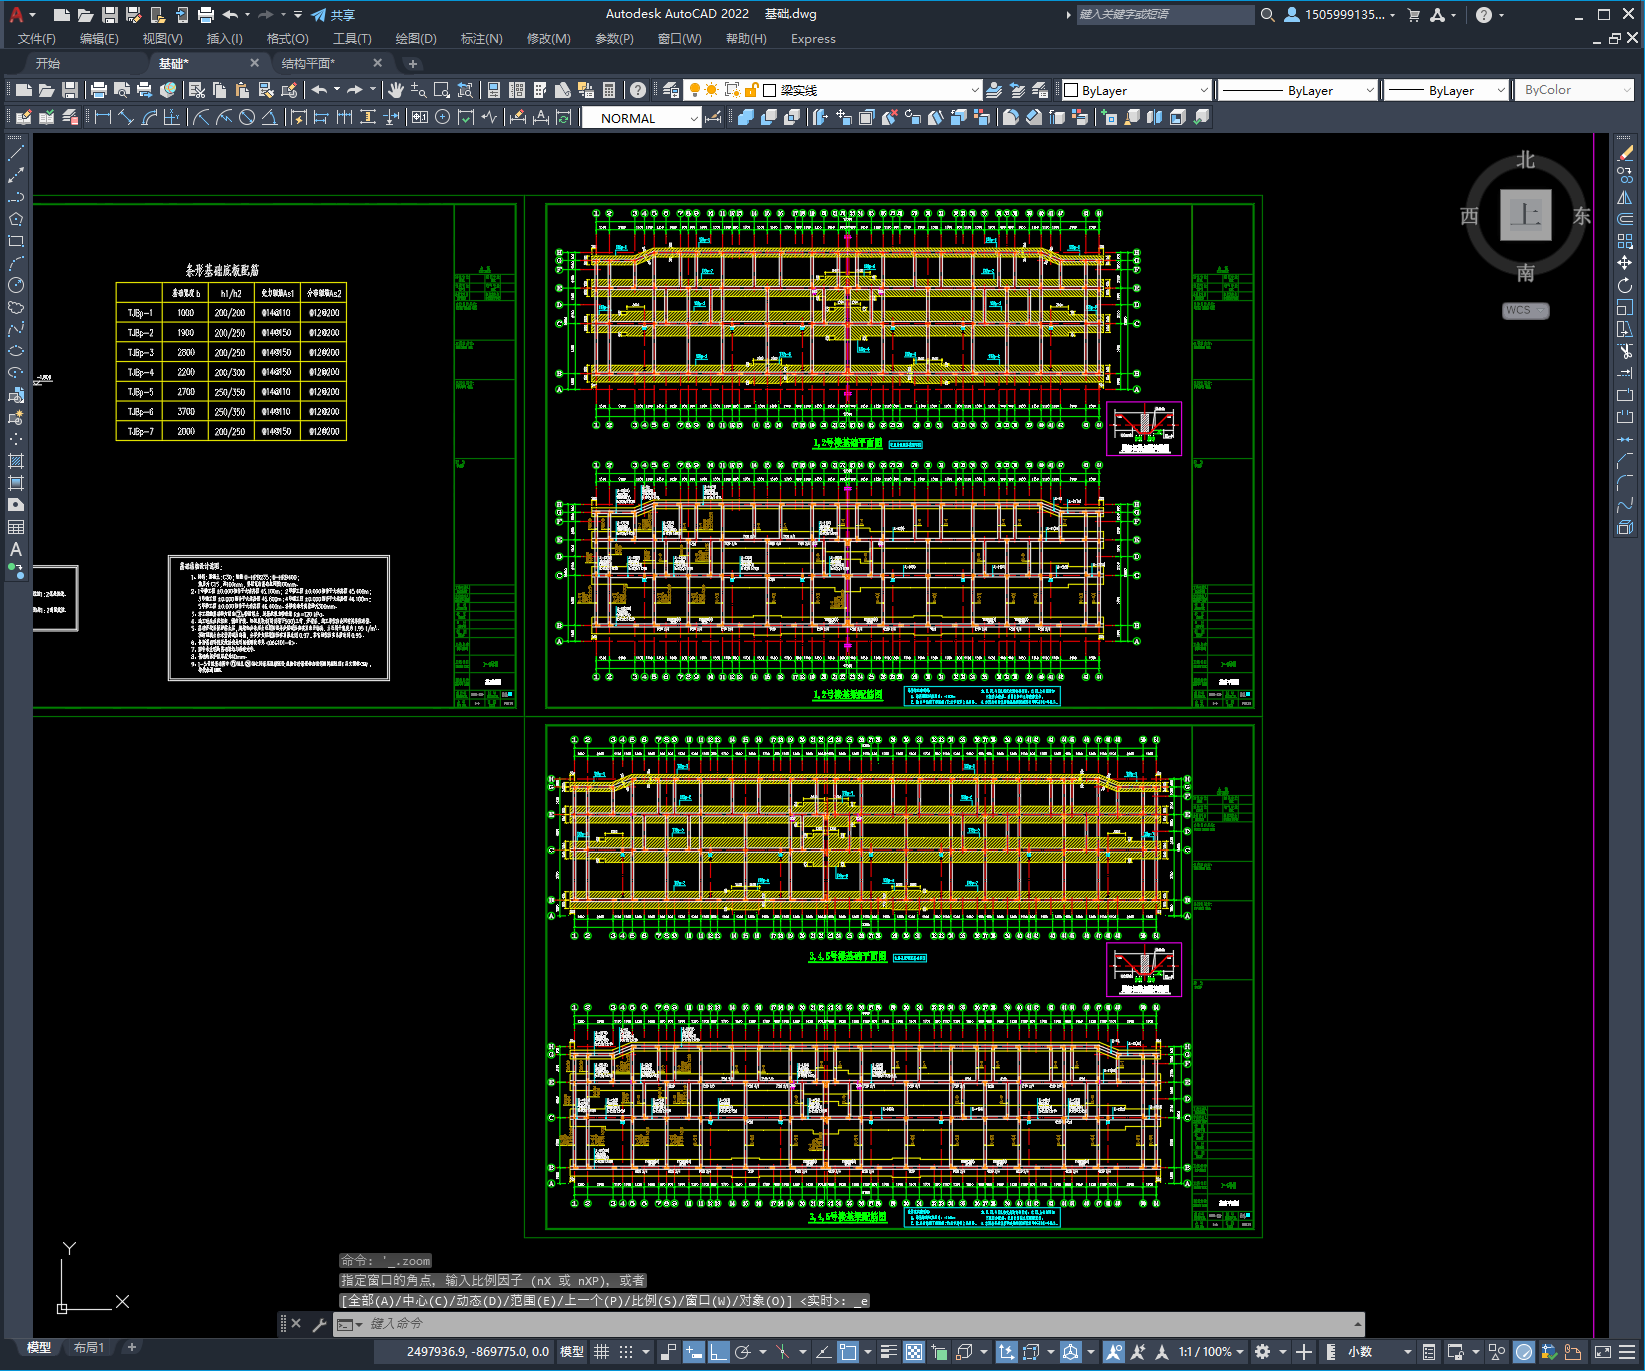Viewport: 1645px width, 1371px height.
Task: Open the 绘图(D) menu
Action: tap(415, 39)
